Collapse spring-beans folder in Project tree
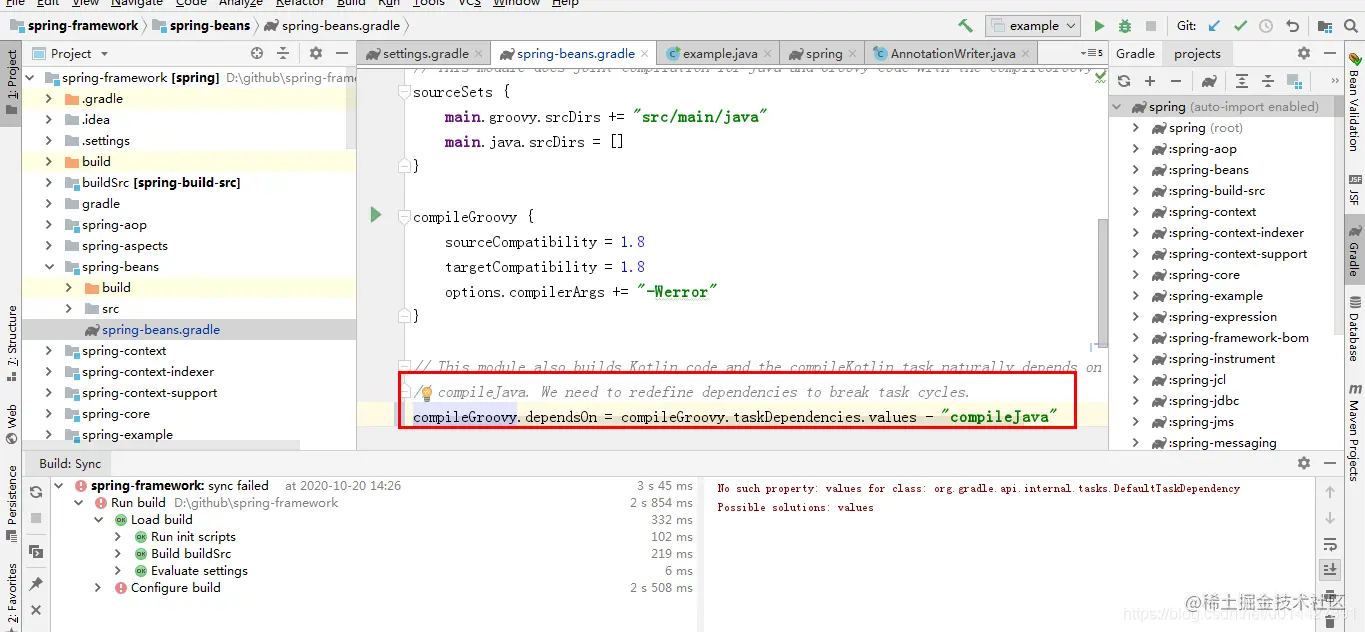The width and height of the screenshot is (1365, 632). tap(48, 267)
